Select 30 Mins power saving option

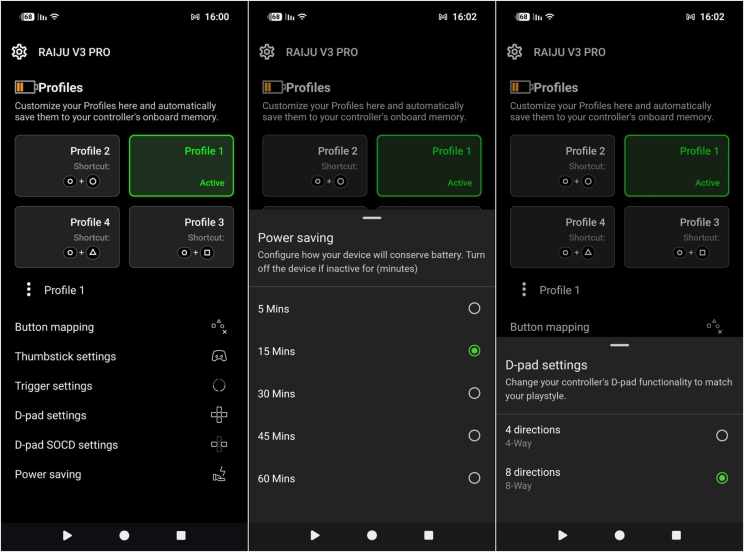(372, 393)
